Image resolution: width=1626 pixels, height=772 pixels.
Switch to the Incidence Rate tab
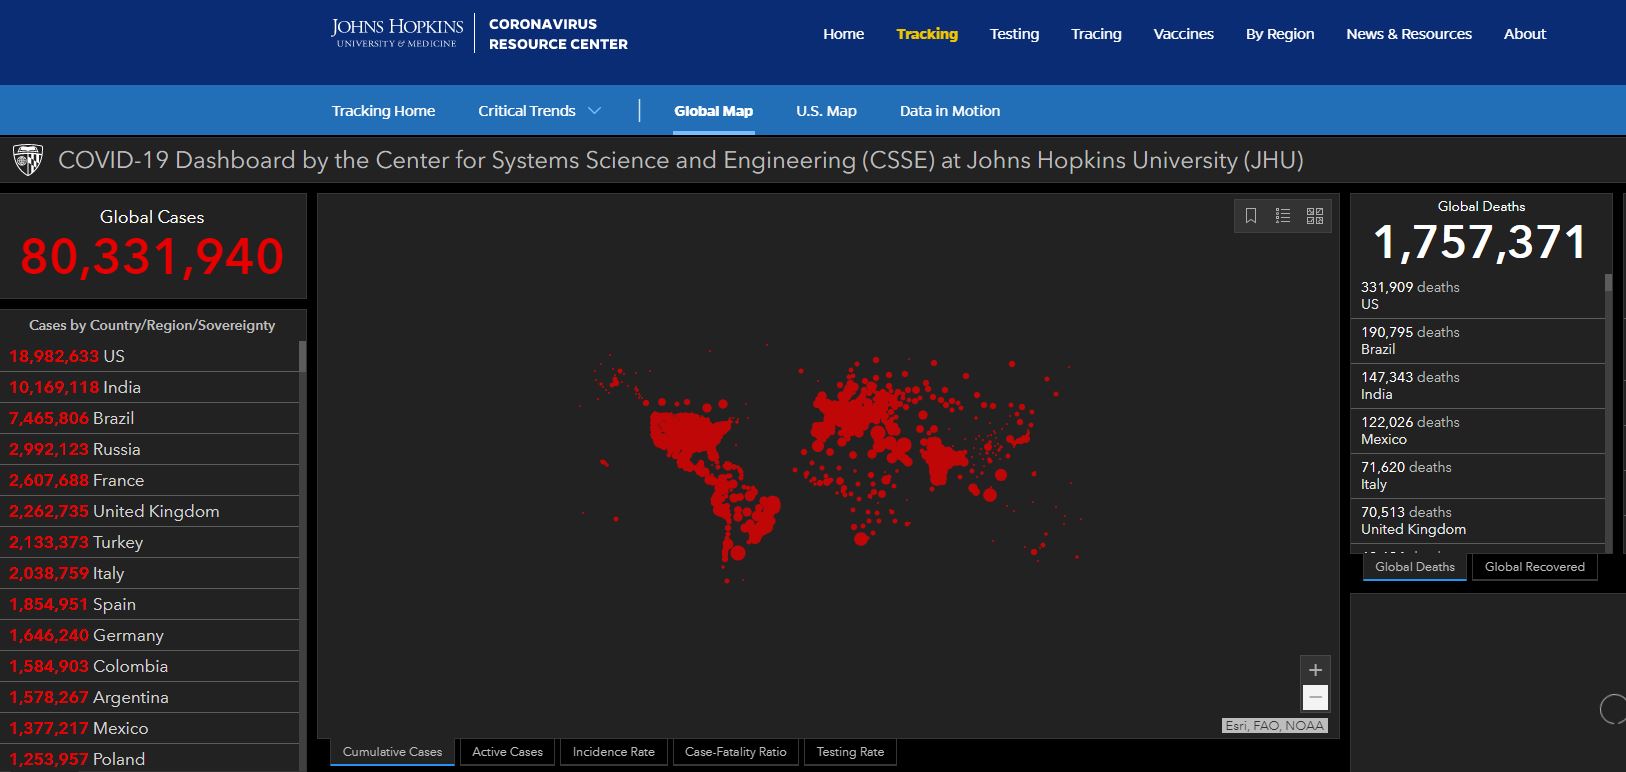[x=613, y=752]
